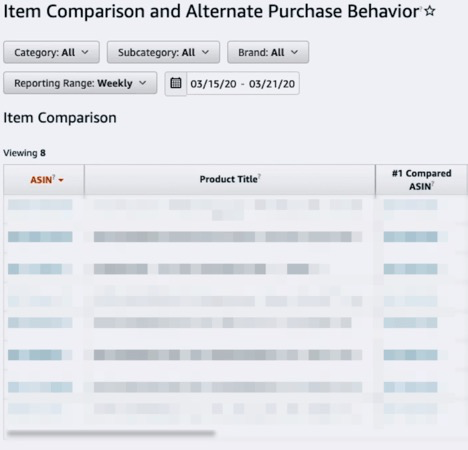468x450 pixels.
Task: Open the first blurred ASIN link in table
Action: [40, 205]
